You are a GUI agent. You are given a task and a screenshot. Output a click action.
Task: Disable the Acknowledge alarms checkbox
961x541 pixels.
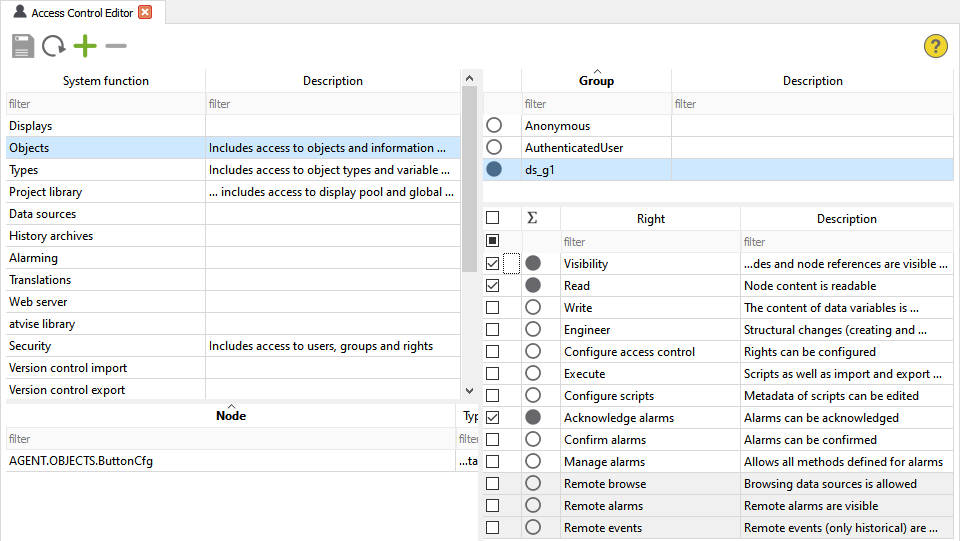click(x=492, y=418)
